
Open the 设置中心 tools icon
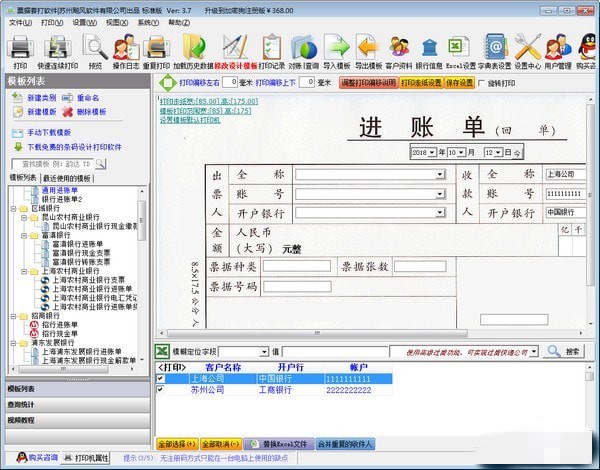point(527,47)
